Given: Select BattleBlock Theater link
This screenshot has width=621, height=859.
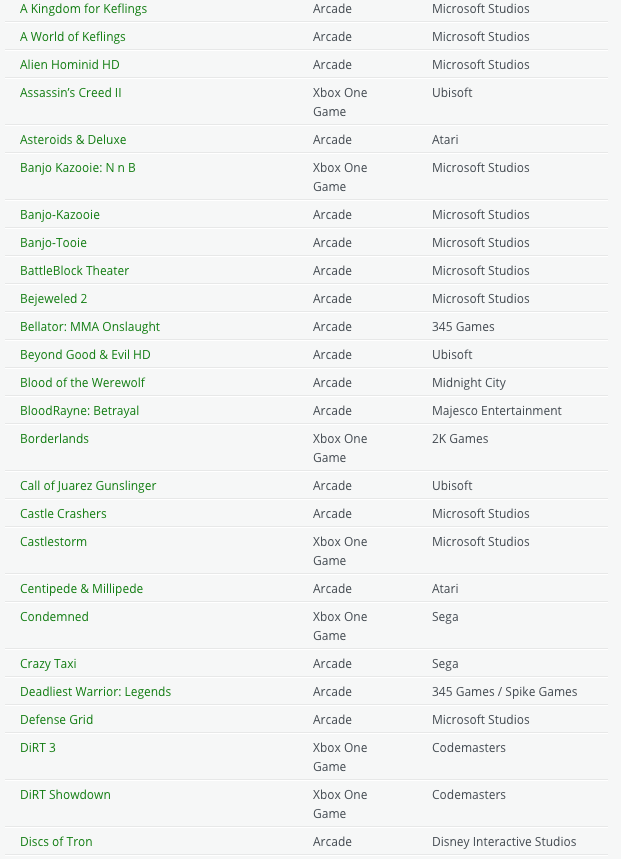Looking at the screenshot, I should pos(74,271).
